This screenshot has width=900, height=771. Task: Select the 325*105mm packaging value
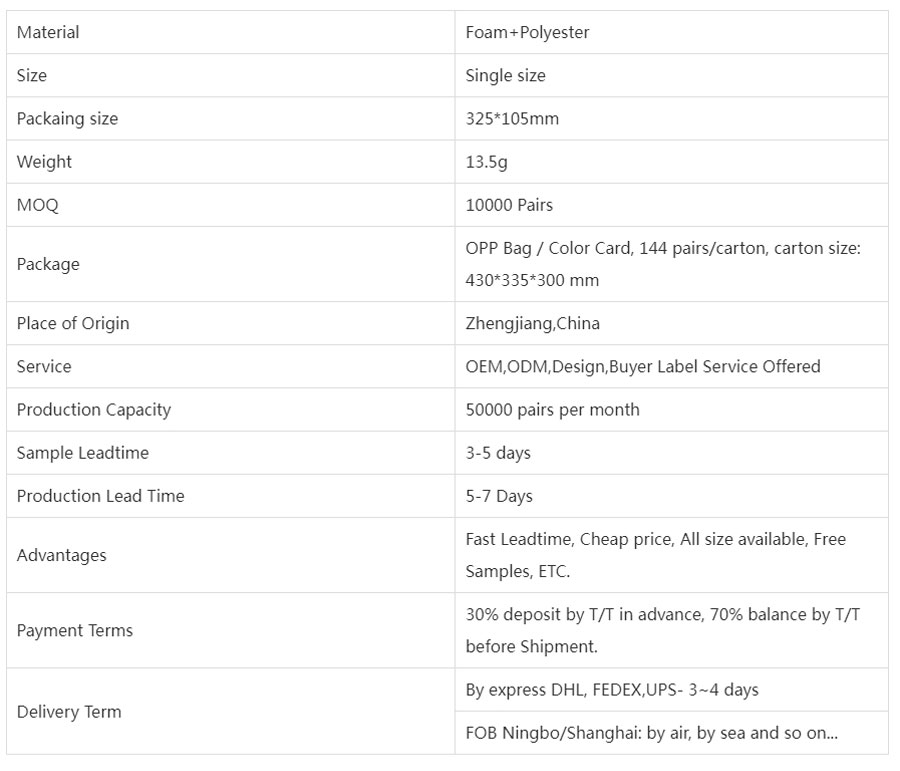click(512, 118)
